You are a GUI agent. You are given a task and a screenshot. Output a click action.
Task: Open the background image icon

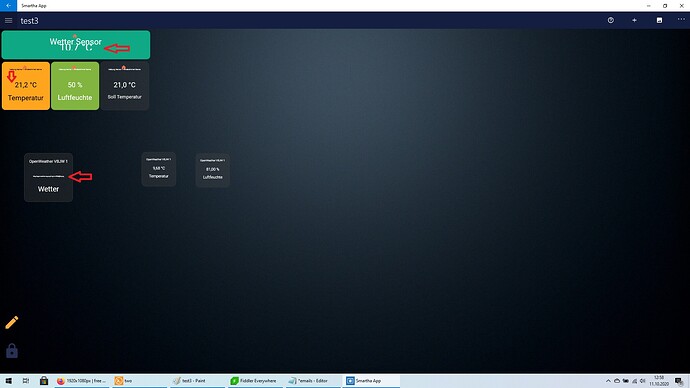click(x=659, y=20)
